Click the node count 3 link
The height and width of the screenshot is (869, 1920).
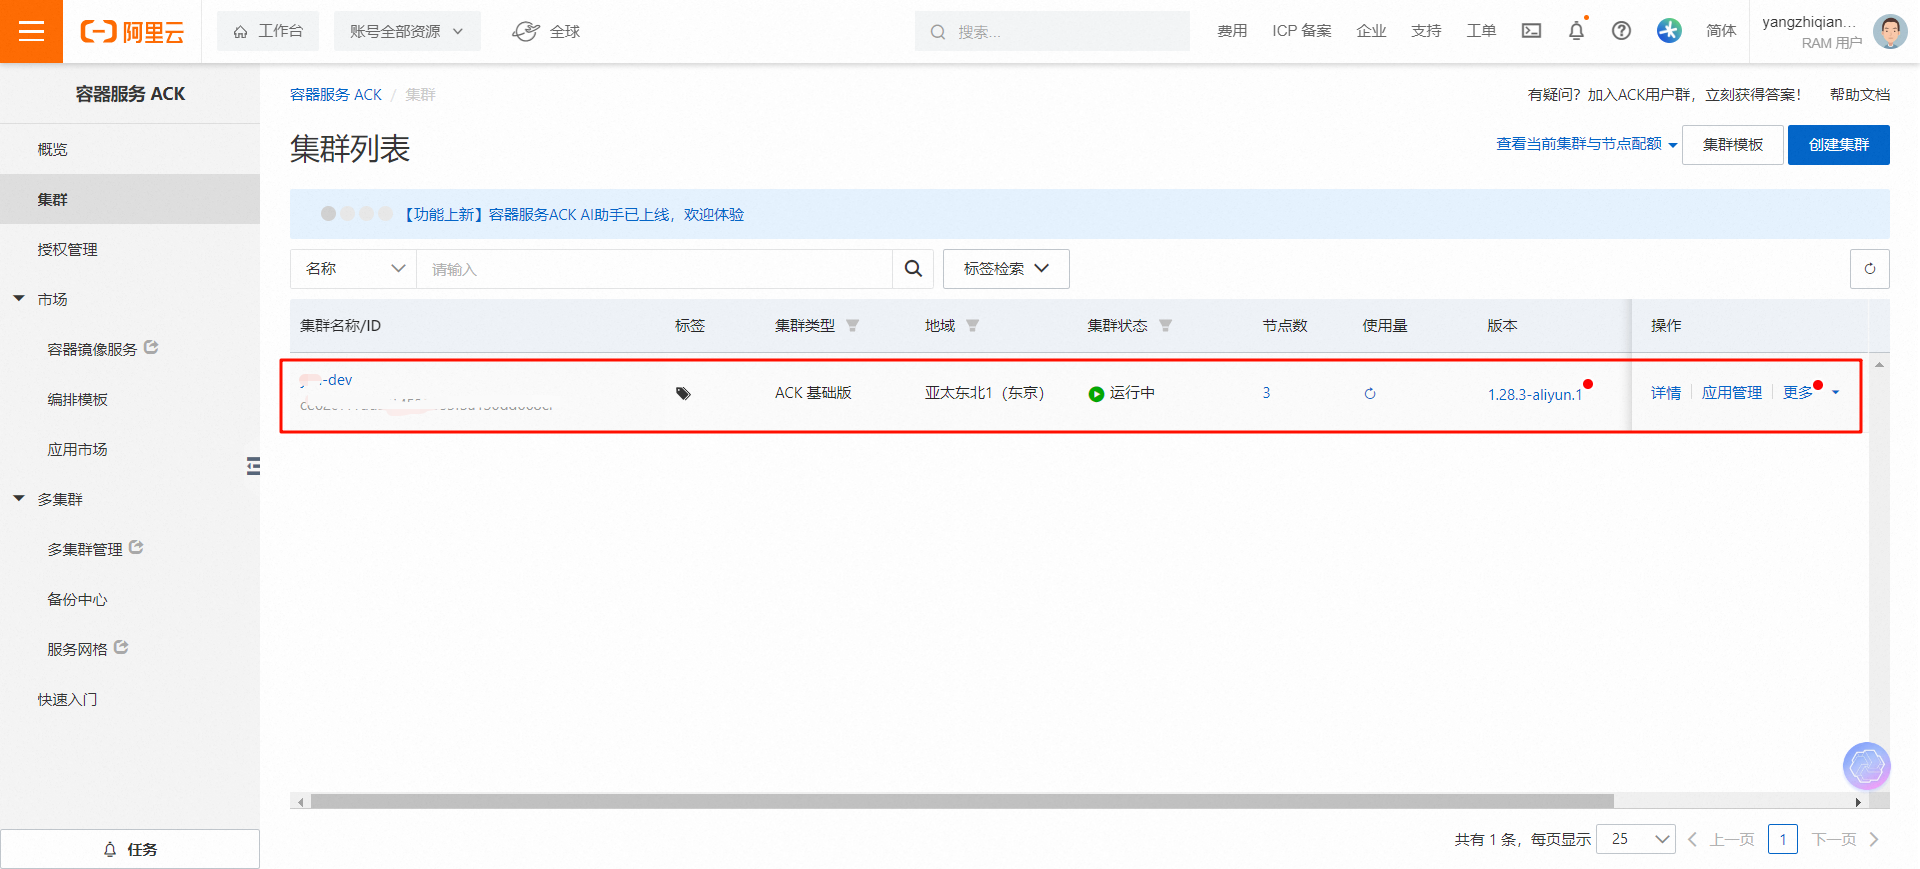[x=1266, y=393]
